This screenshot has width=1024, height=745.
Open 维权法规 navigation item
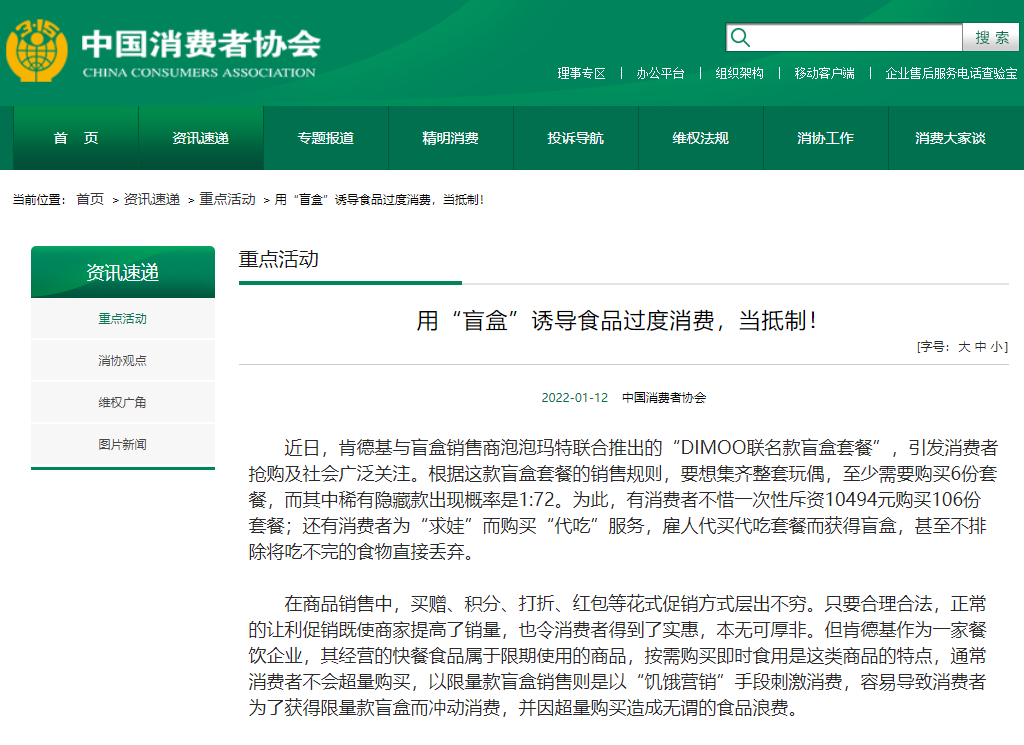pos(701,138)
